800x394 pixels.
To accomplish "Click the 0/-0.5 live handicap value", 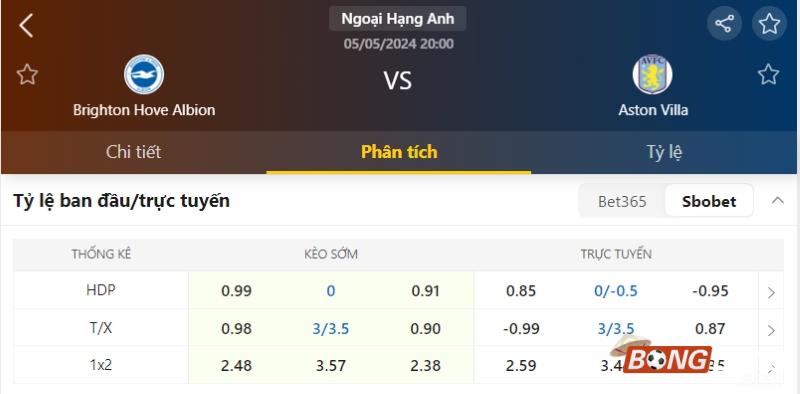I will [x=616, y=291].
